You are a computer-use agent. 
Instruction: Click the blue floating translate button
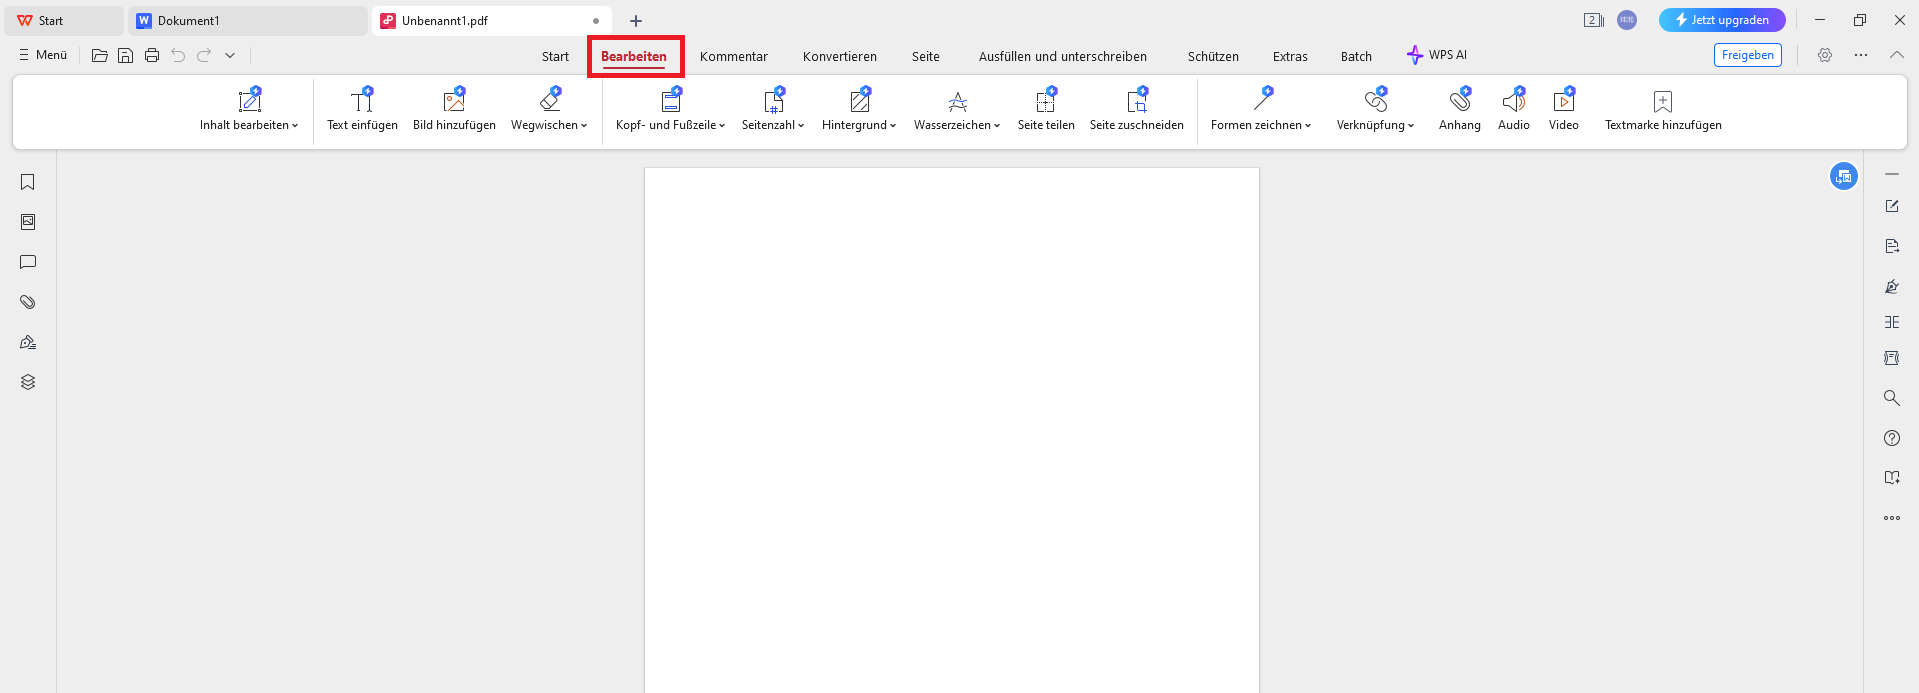(x=1844, y=176)
